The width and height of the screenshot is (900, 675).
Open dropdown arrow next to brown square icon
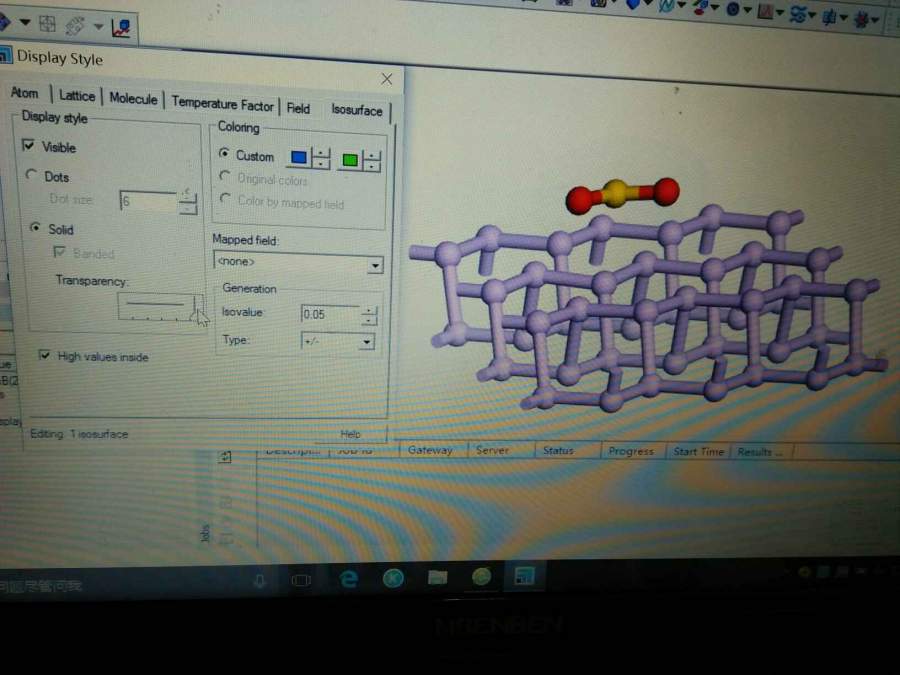[780, 13]
